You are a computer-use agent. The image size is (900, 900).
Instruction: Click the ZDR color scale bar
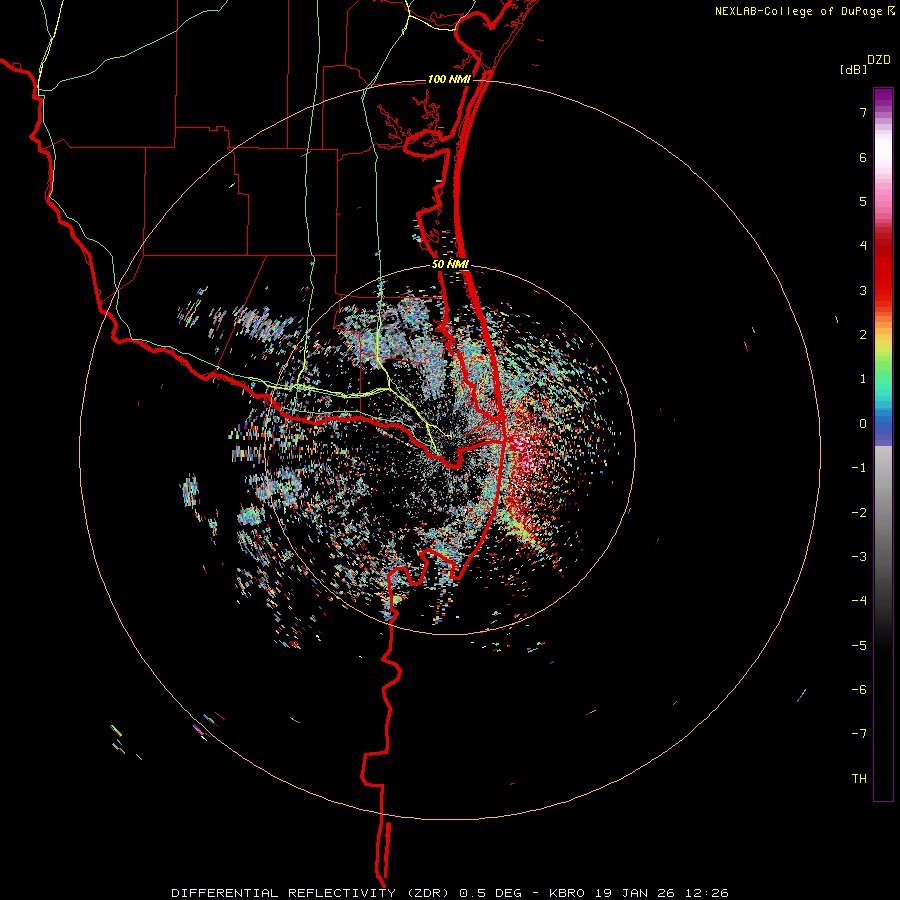click(x=883, y=444)
